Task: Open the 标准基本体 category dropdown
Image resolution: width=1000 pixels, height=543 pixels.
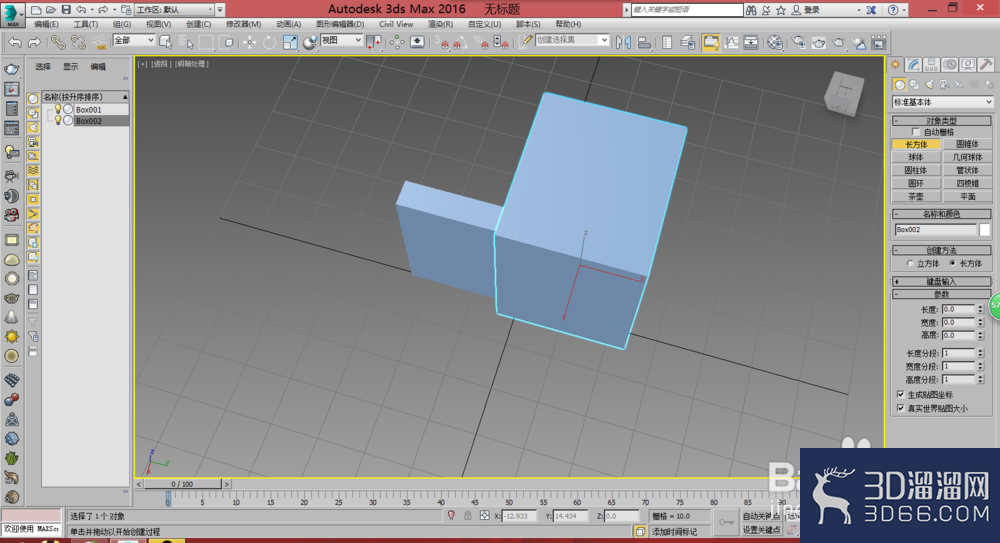Action: [942, 102]
